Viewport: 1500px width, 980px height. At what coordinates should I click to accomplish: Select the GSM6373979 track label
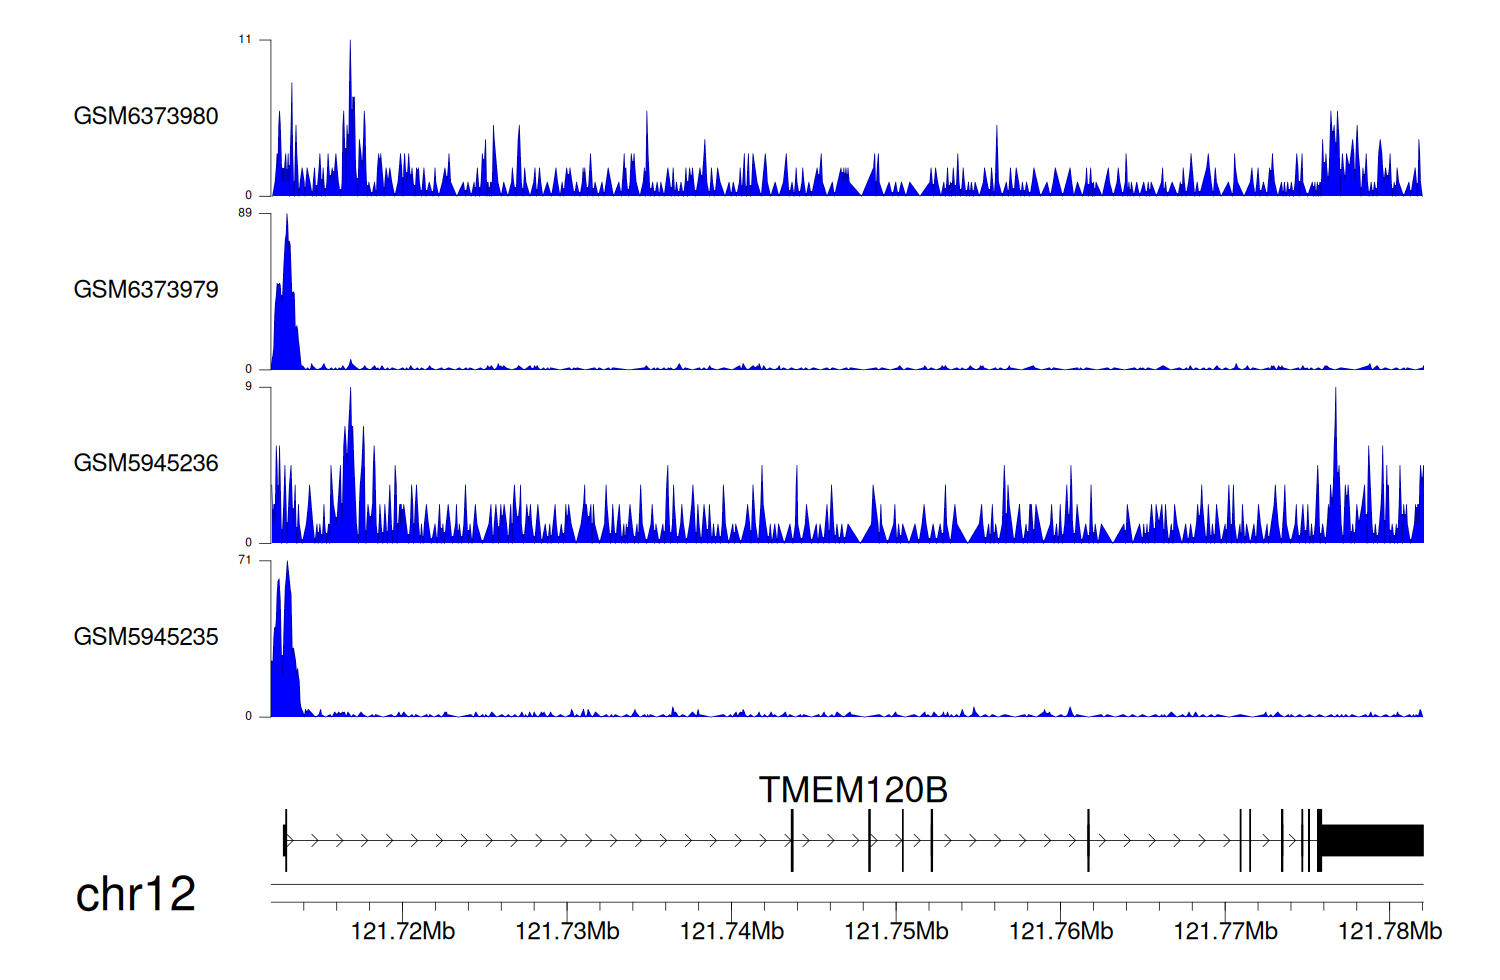click(146, 290)
